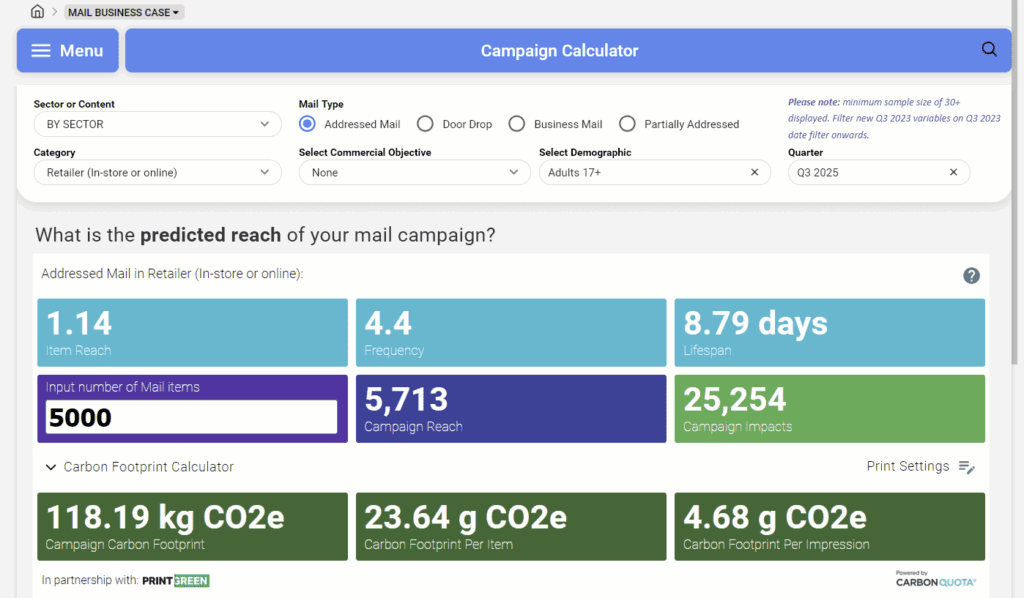Click the Print Settings edit icon
The width and height of the screenshot is (1024, 598).
966,467
